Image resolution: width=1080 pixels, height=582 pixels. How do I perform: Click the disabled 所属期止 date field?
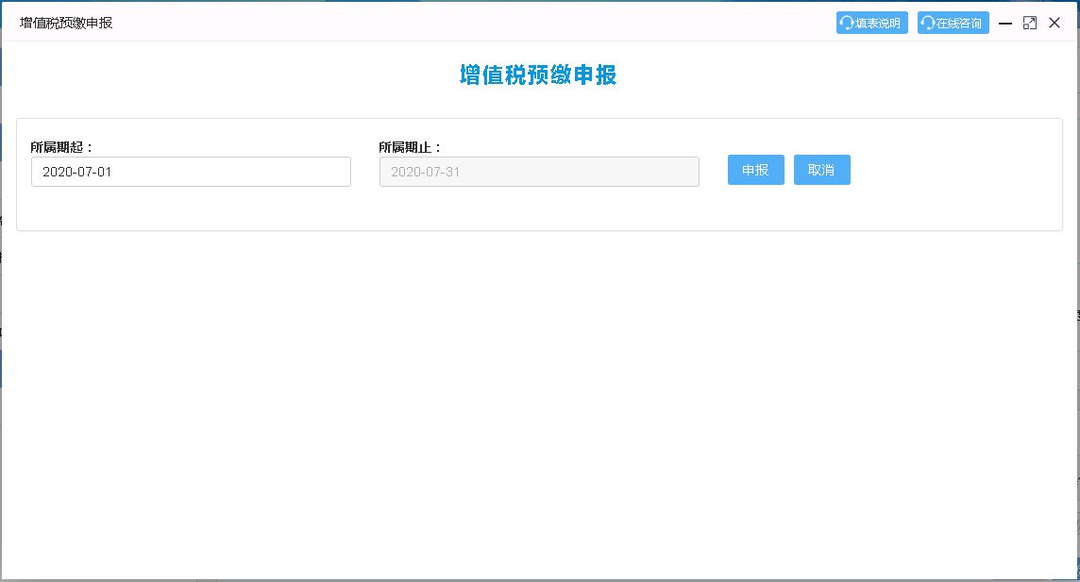click(539, 172)
